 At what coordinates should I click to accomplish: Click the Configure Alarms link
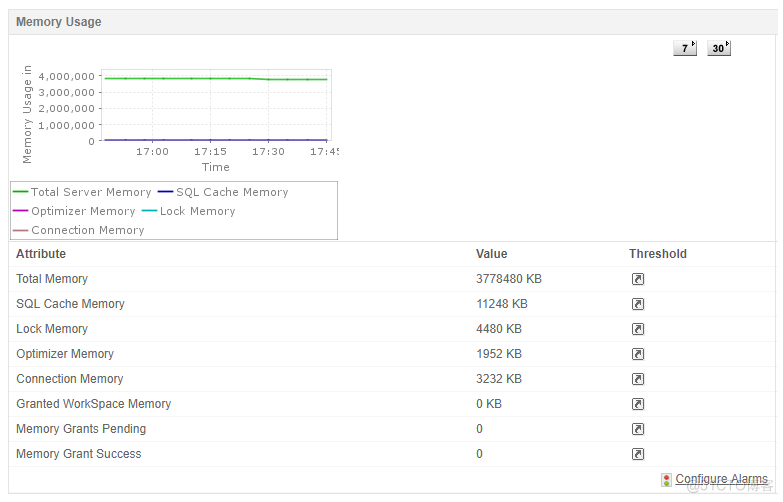pyautogui.click(x=721, y=479)
